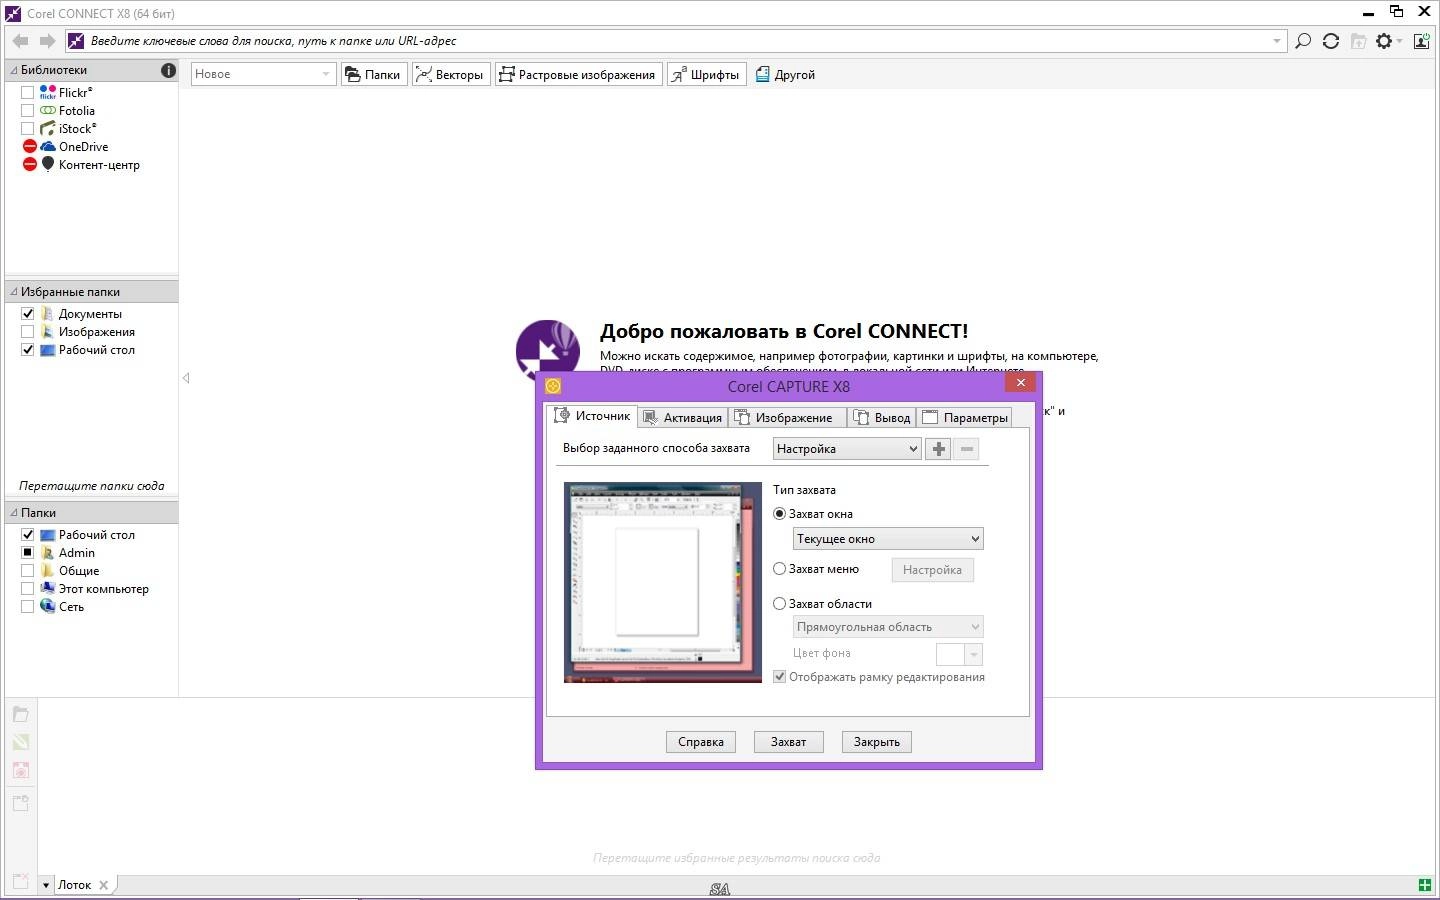This screenshot has width=1440, height=900.
Task: Select the Захват окна radio button
Action: (780, 513)
